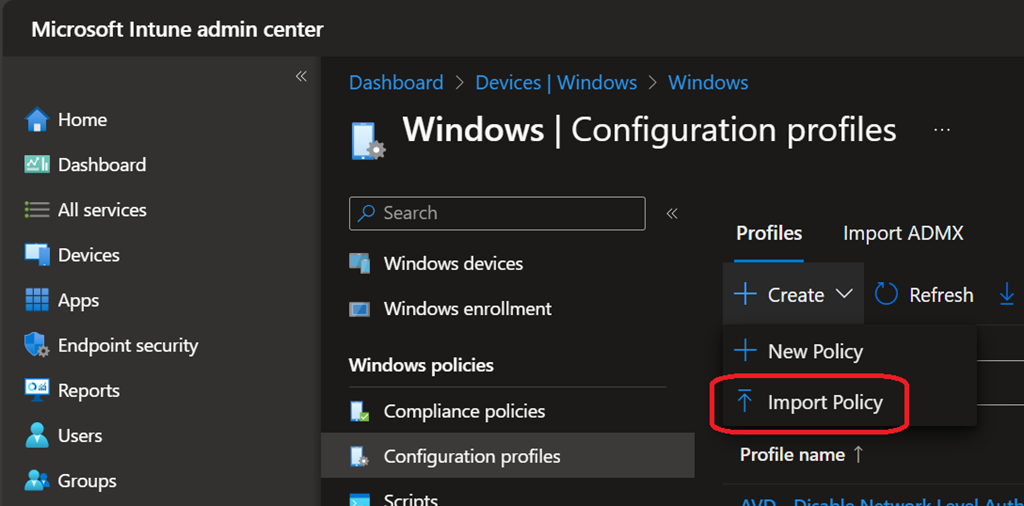Click the Home icon in sidebar
This screenshot has height=506, width=1024.
pyautogui.click(x=37, y=120)
